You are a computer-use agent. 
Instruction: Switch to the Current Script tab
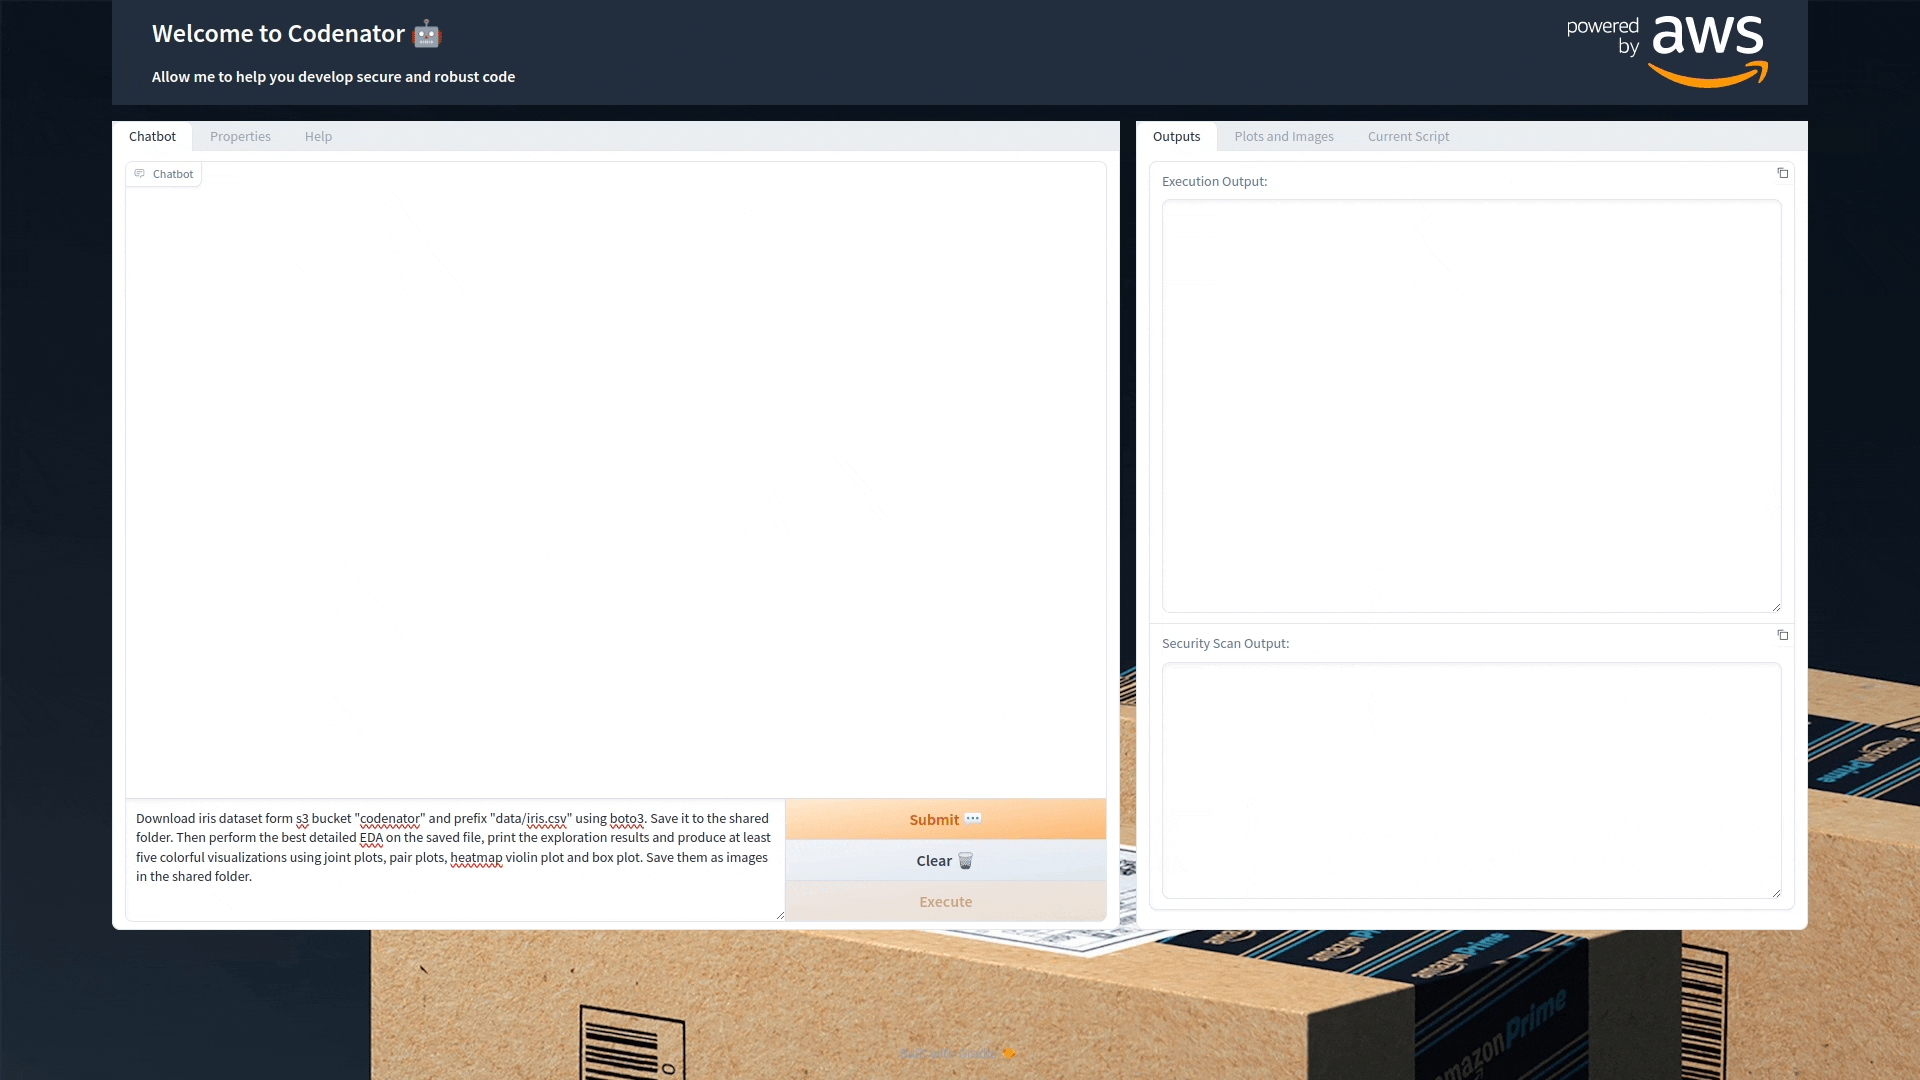coord(1408,137)
